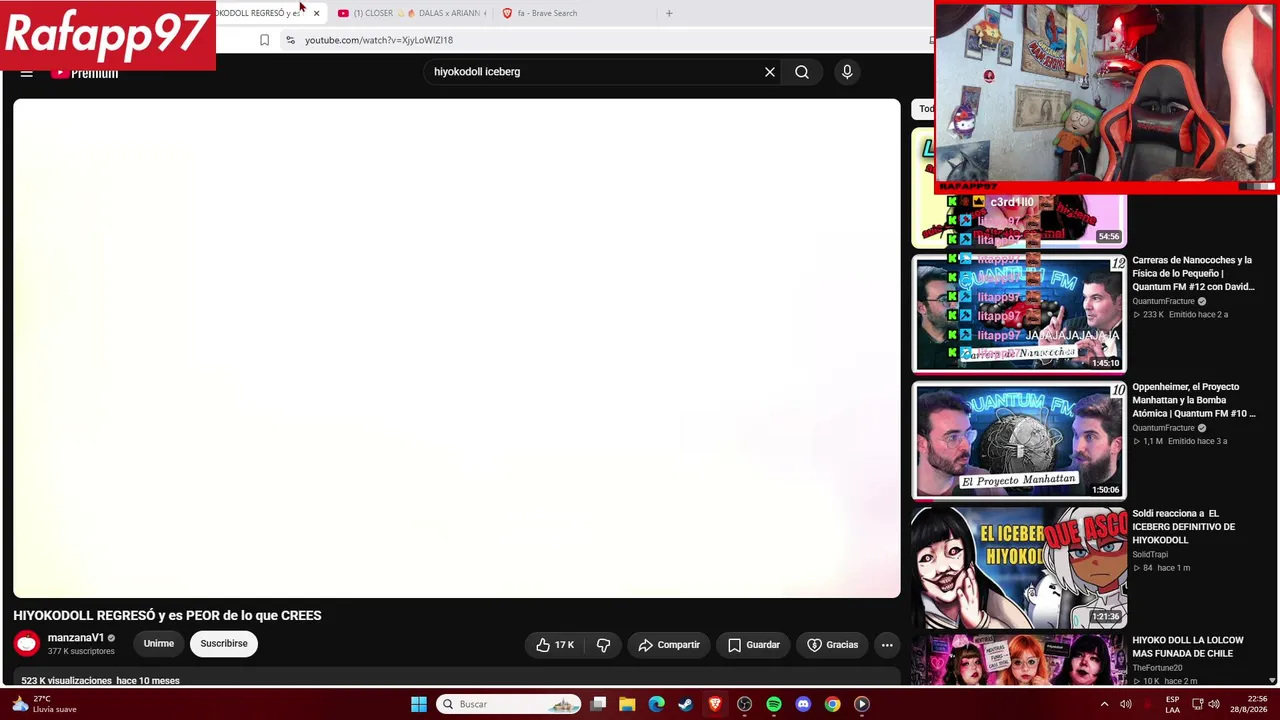Open the Carreras de Nanocoches video thumbnail

point(1019,314)
